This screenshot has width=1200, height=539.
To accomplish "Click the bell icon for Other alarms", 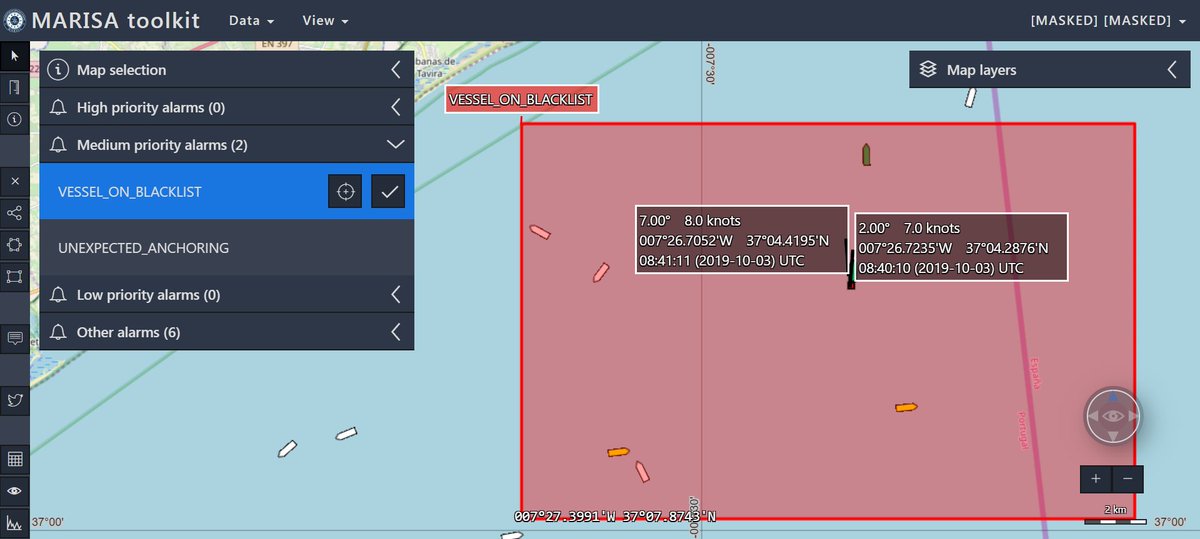I will (59, 332).
